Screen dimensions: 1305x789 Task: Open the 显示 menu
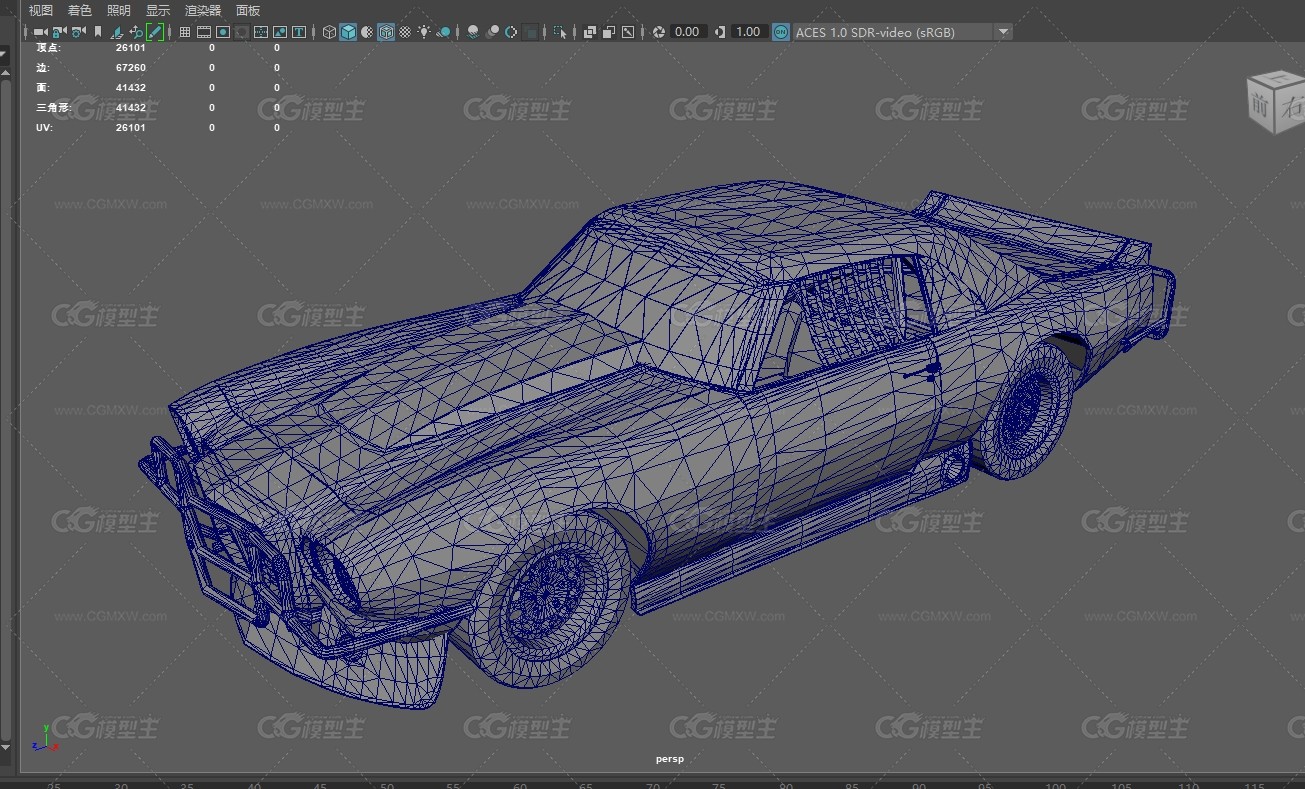pyautogui.click(x=158, y=10)
